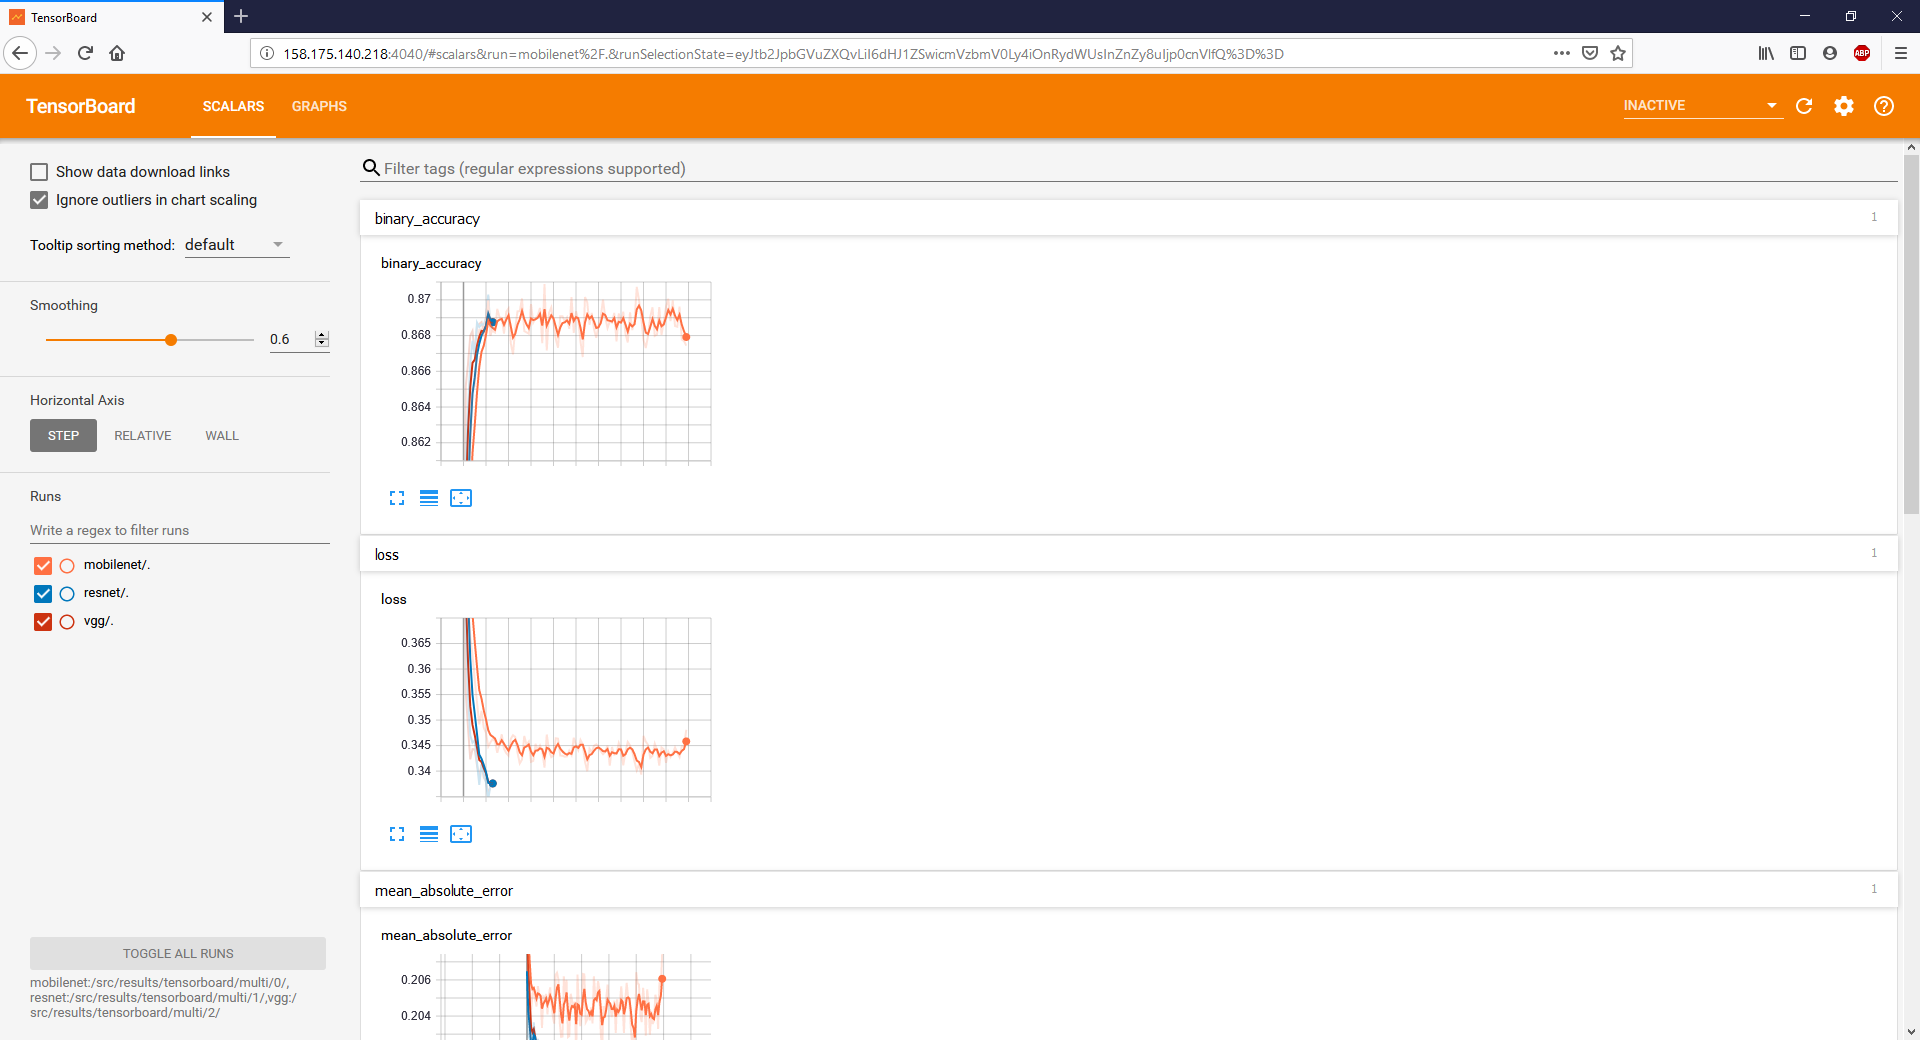Select only the resnet run radio
1920x1040 pixels.
[67, 594]
